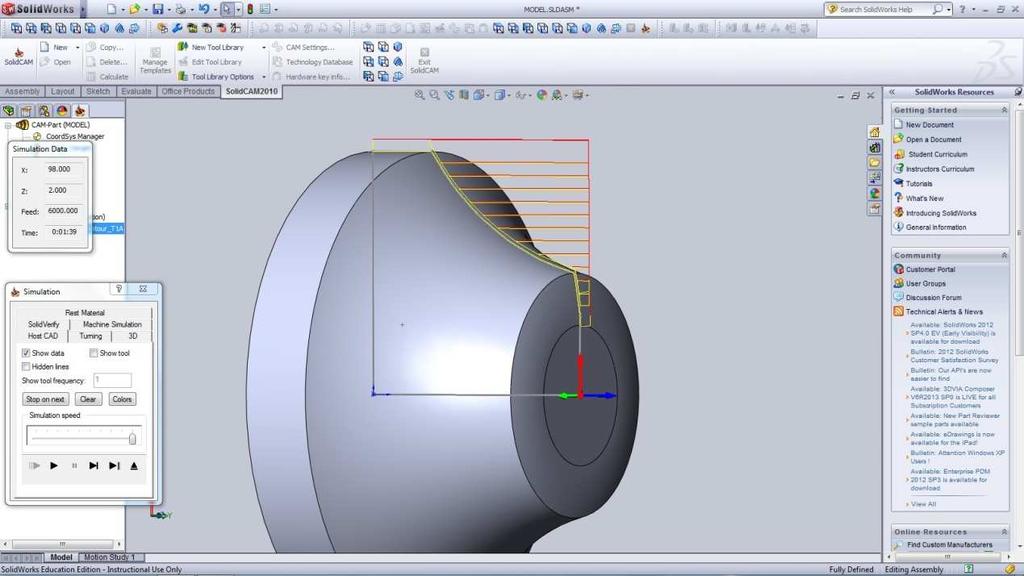Open the ConfigurationManager tab icon

pyautogui.click(x=44, y=110)
